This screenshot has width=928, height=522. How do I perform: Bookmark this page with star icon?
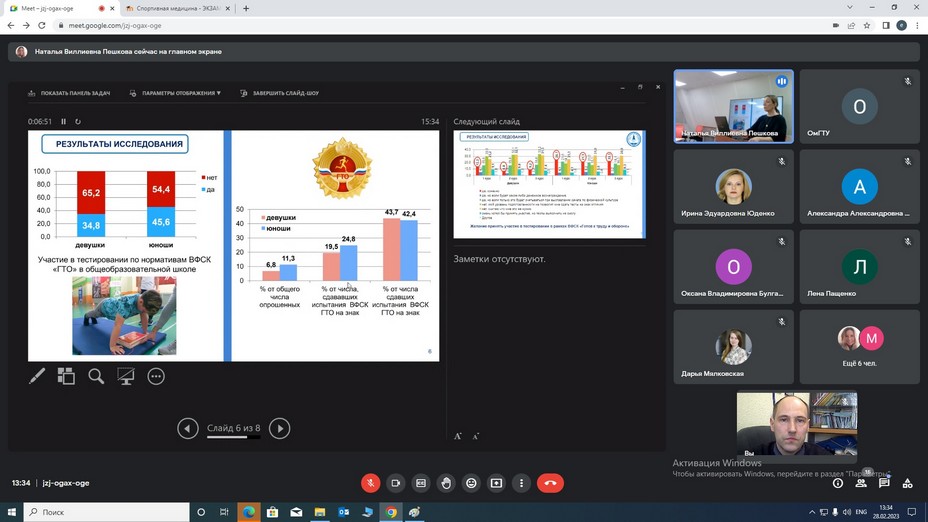[867, 25]
